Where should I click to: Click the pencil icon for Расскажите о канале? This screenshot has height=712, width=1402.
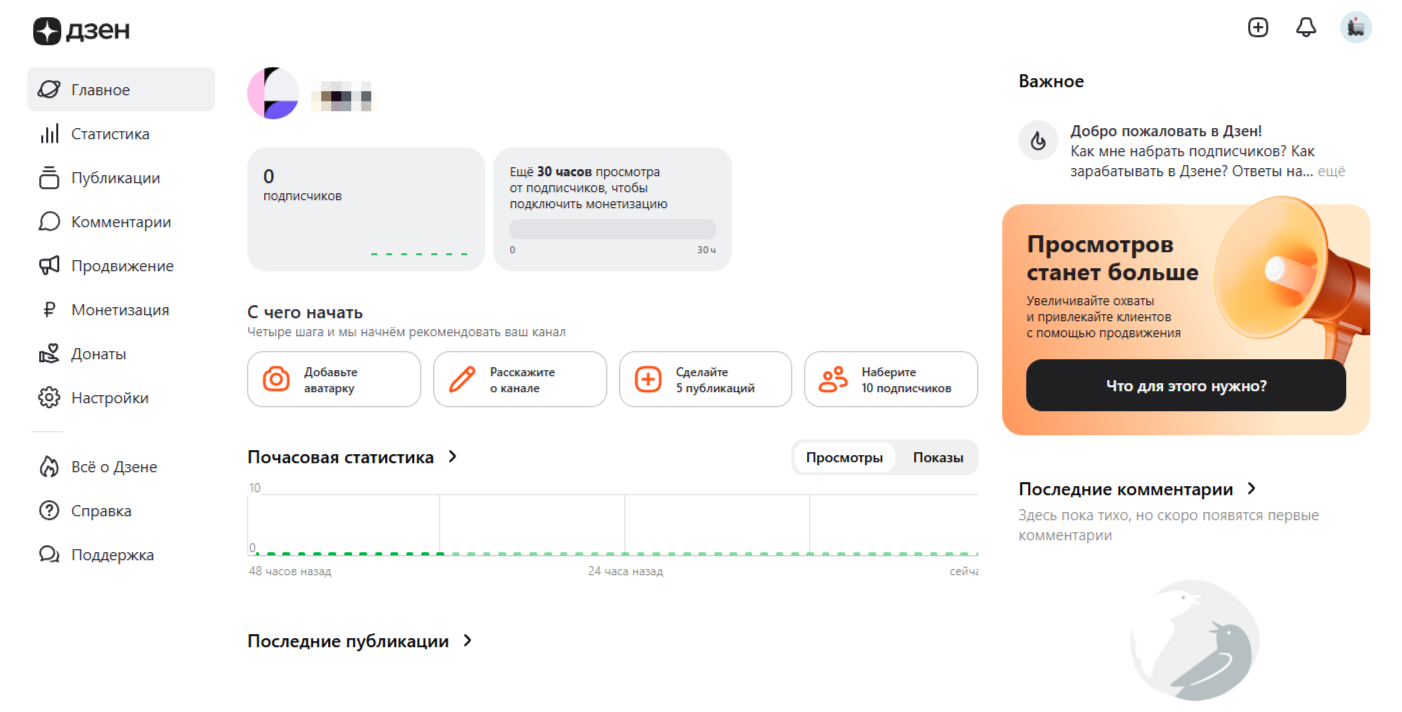pyautogui.click(x=462, y=379)
